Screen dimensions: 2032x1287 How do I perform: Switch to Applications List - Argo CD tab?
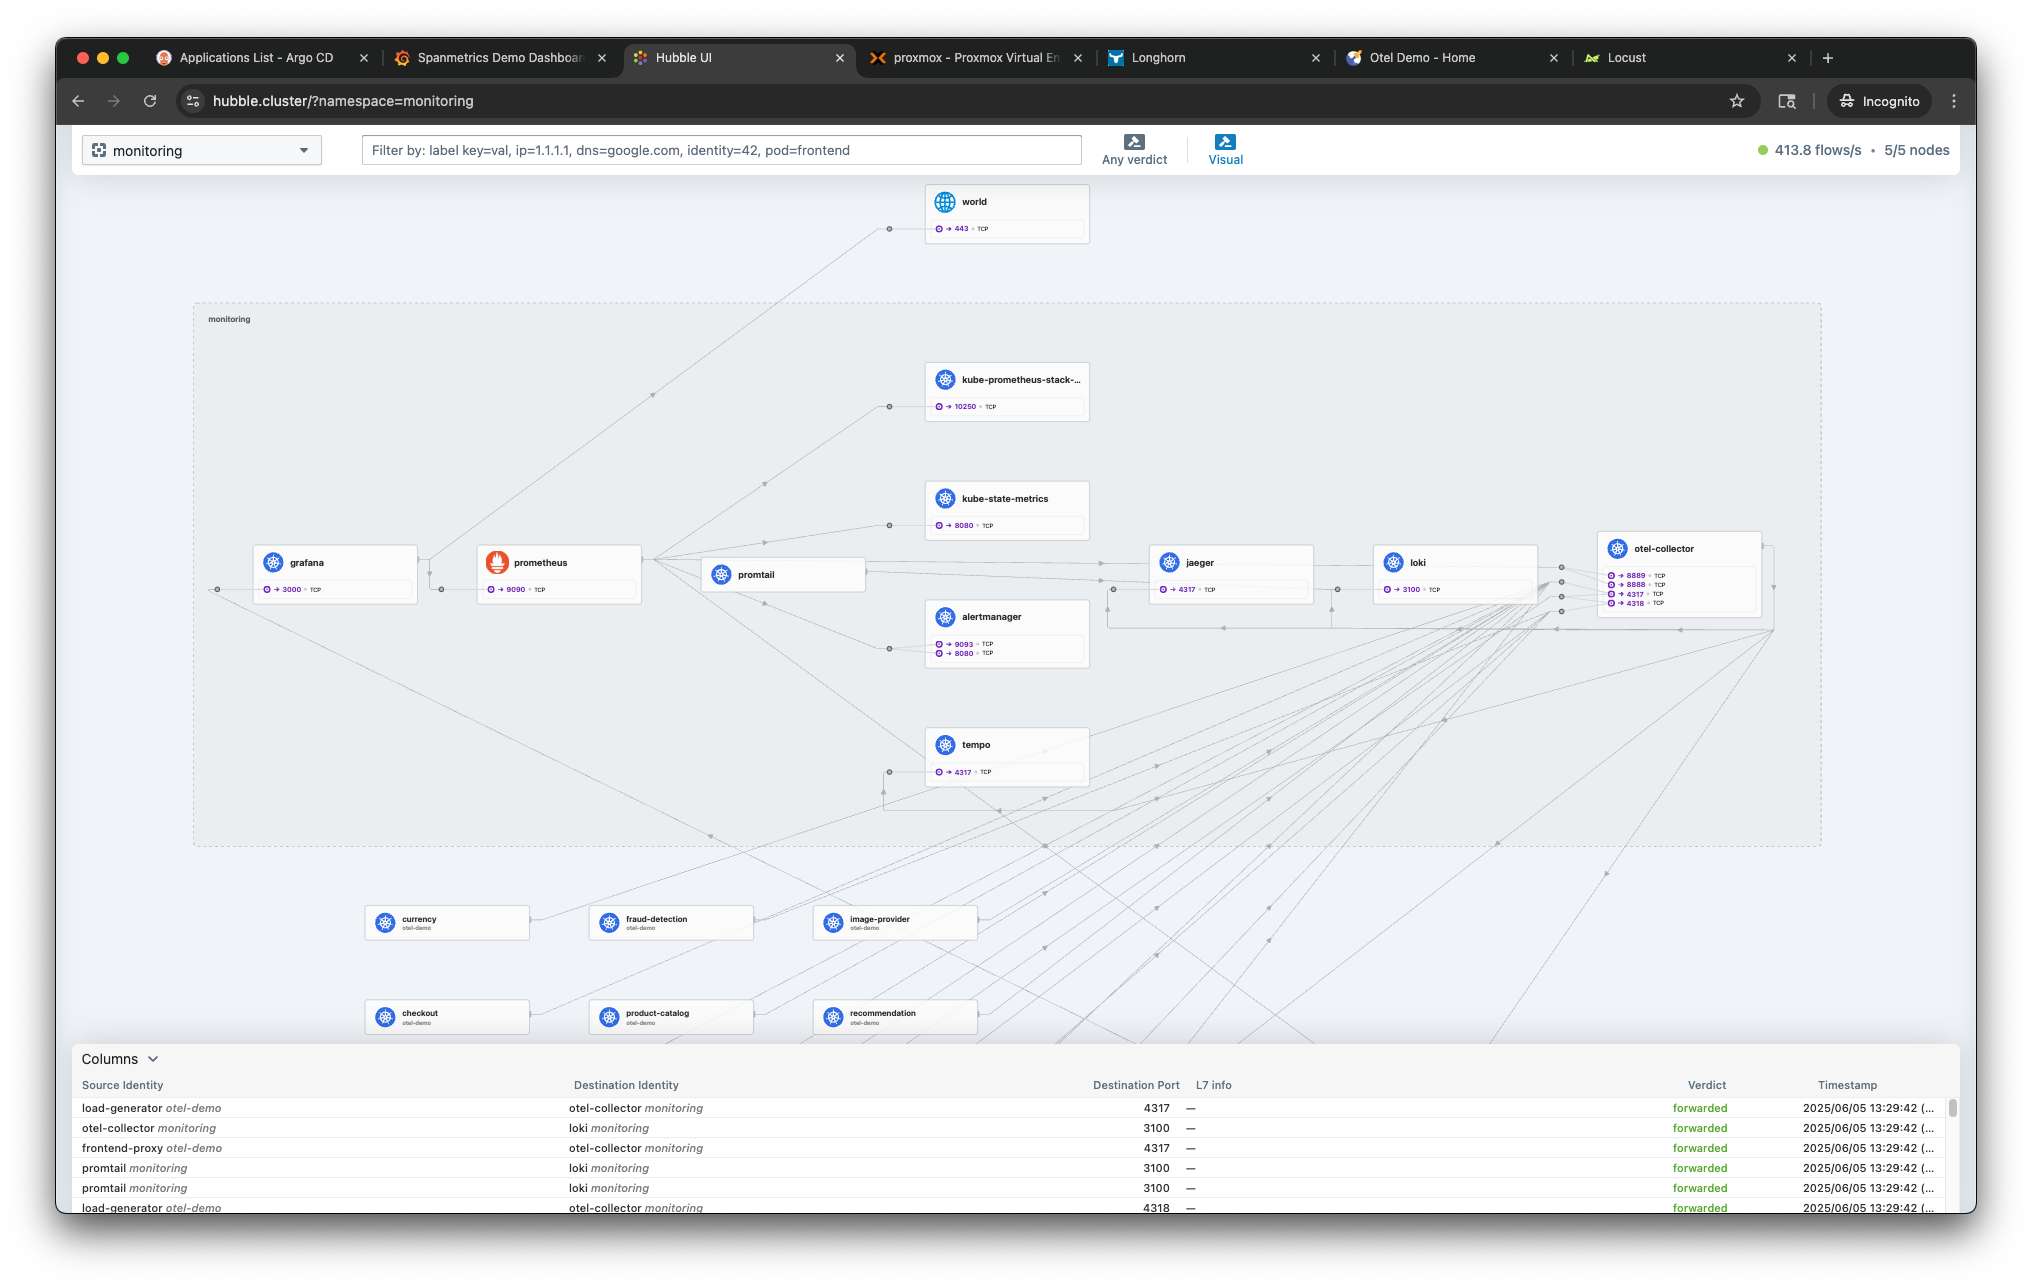tap(257, 58)
